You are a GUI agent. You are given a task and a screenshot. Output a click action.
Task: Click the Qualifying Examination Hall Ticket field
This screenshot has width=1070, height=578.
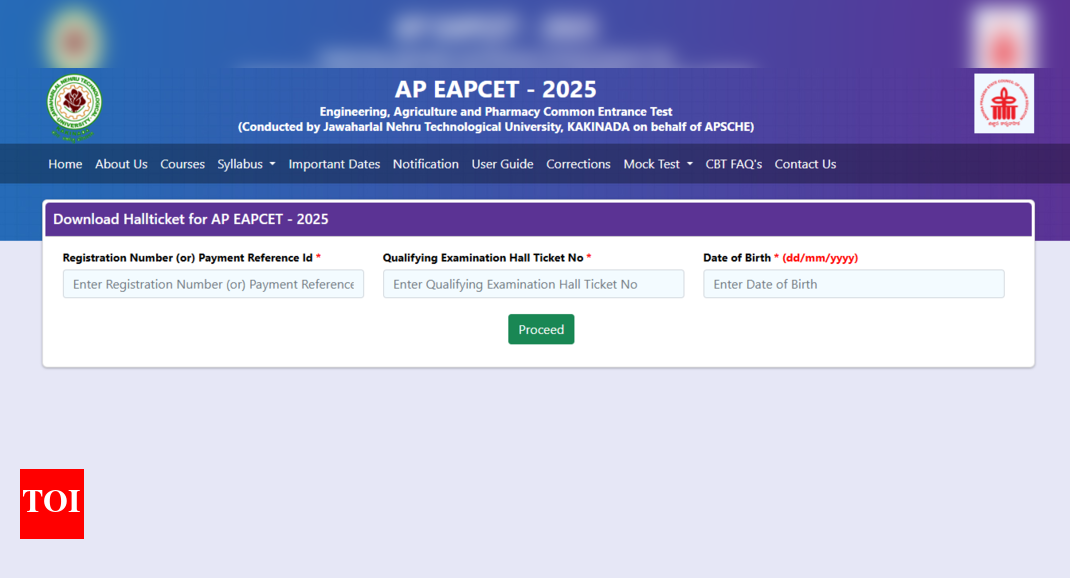point(533,284)
